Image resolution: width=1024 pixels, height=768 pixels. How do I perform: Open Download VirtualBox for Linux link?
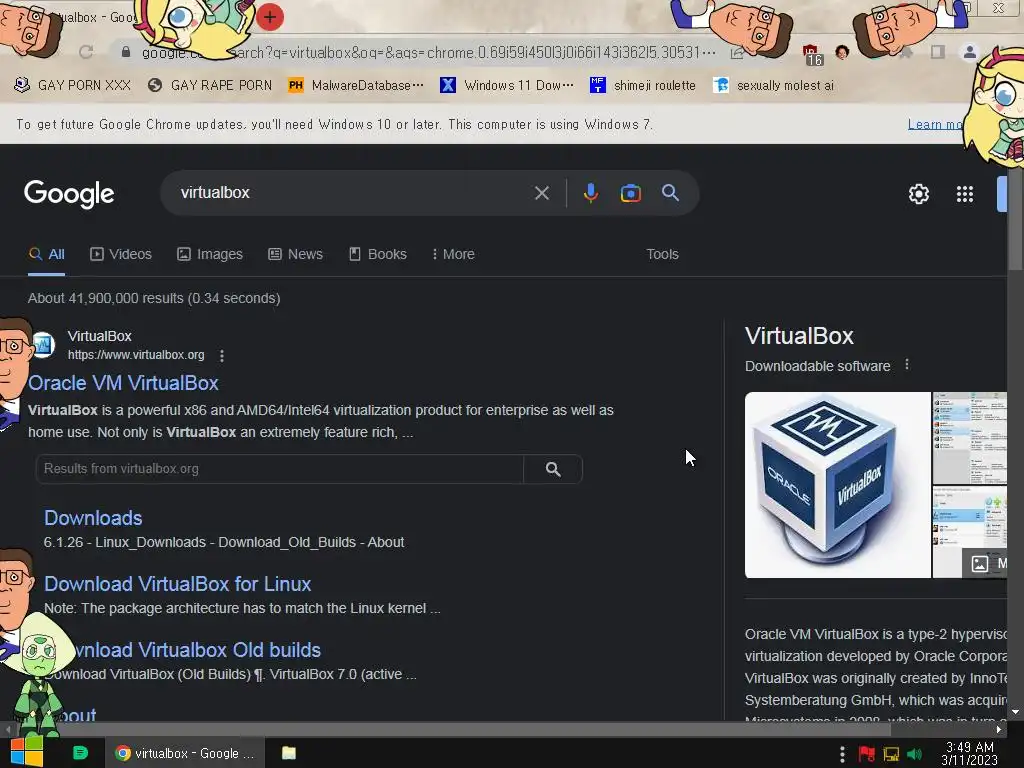click(x=178, y=584)
